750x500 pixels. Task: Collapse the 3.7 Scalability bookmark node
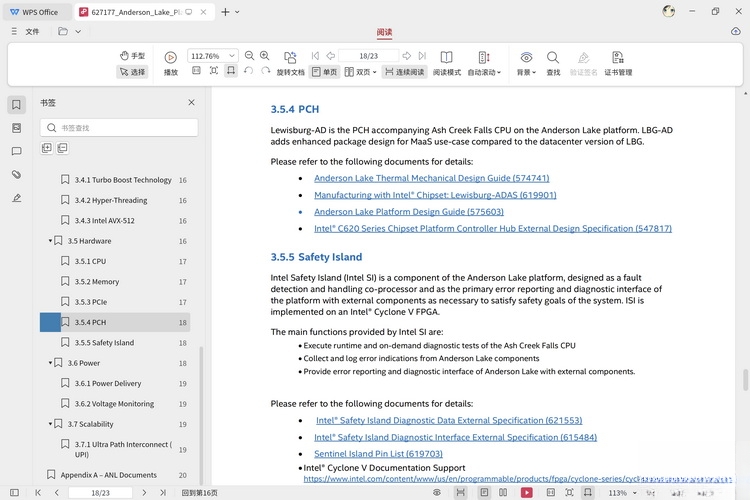click(x=50, y=424)
